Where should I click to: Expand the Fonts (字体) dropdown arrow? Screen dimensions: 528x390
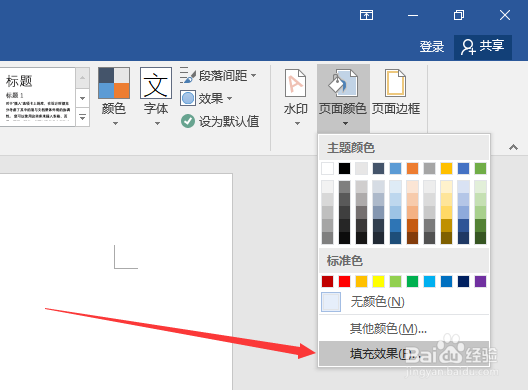pyautogui.click(x=157, y=124)
